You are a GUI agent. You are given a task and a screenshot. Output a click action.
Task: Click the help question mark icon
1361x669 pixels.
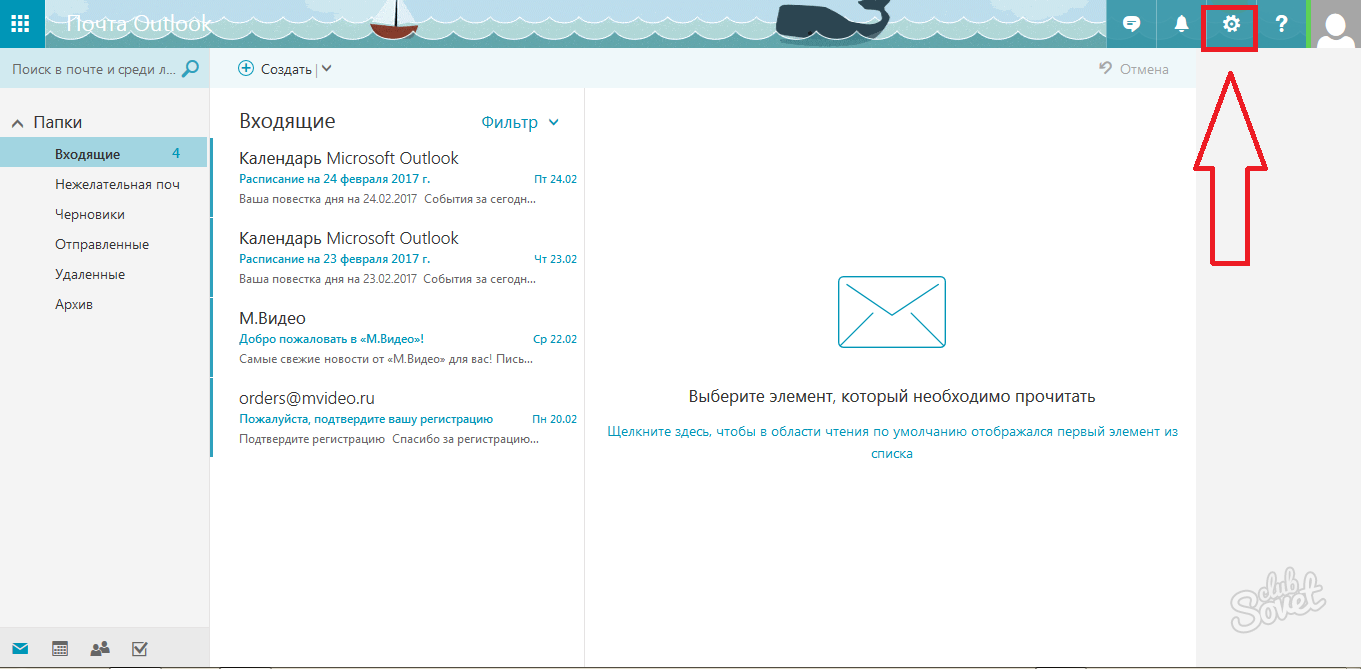pyautogui.click(x=1281, y=24)
